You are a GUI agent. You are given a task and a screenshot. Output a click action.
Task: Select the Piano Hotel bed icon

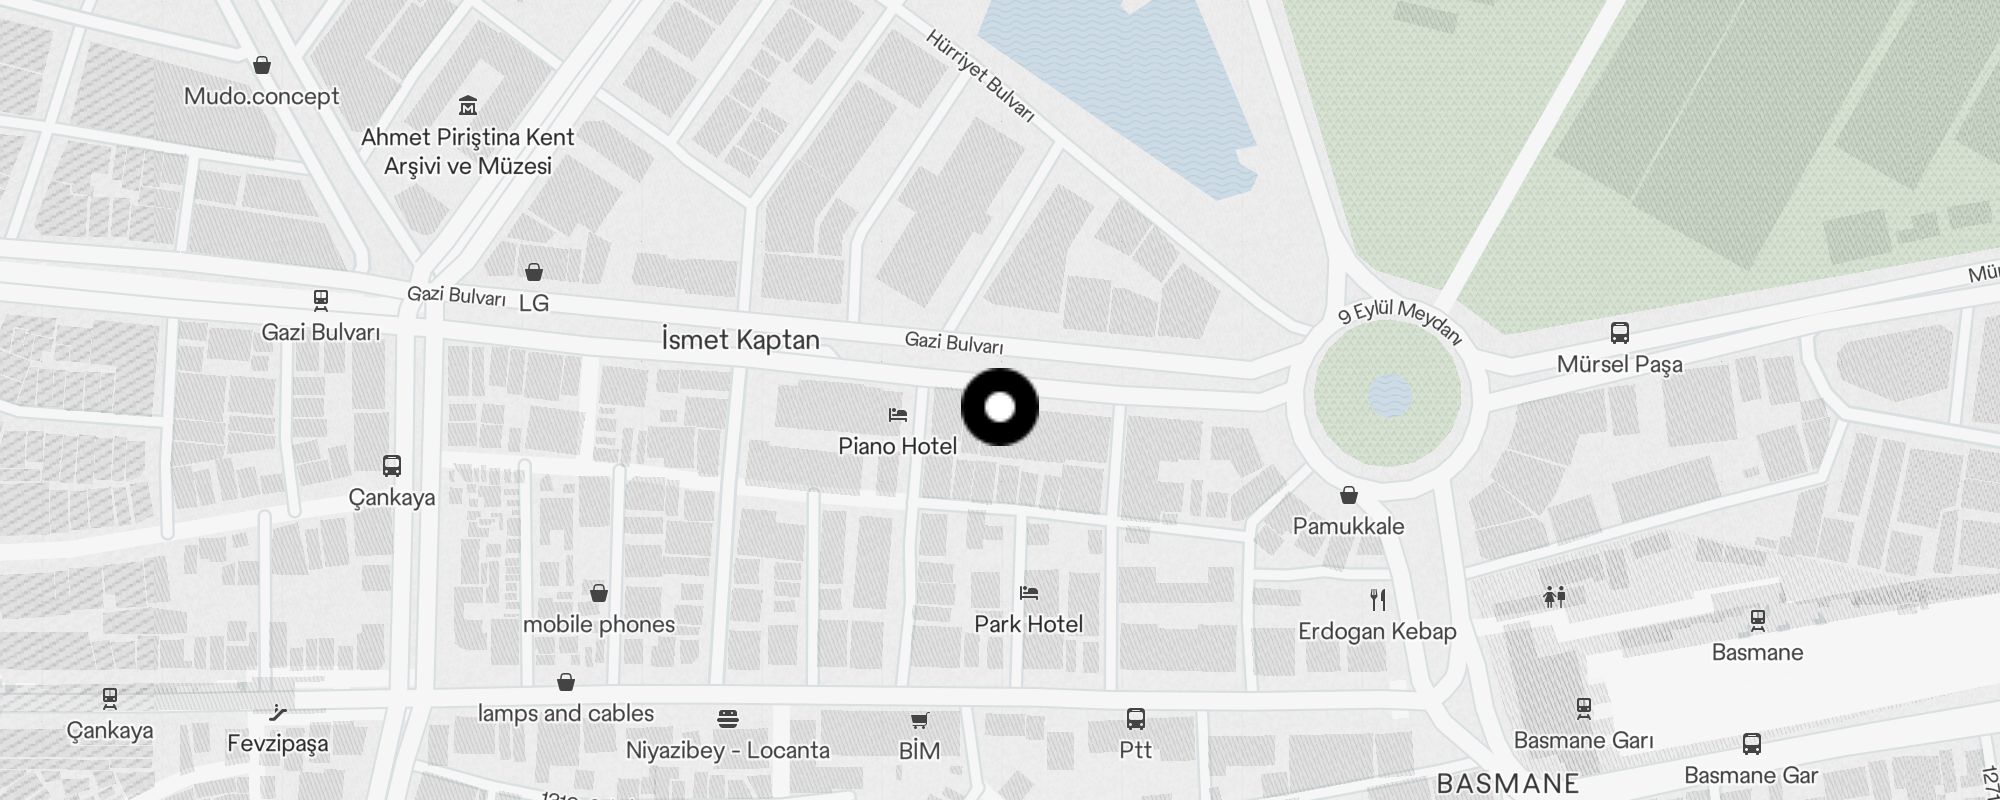[x=898, y=414]
